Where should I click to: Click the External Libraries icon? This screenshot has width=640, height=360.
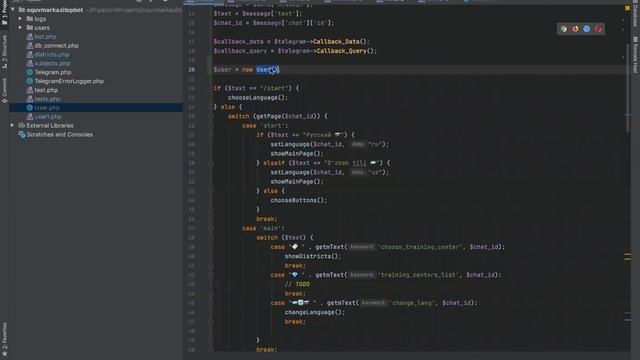point(22,125)
